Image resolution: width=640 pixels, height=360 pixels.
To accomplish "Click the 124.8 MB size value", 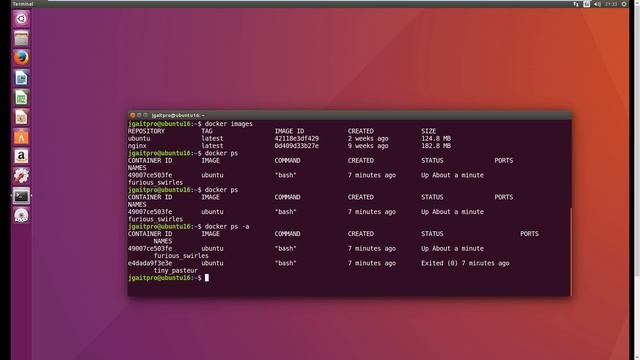I will tap(436, 138).
